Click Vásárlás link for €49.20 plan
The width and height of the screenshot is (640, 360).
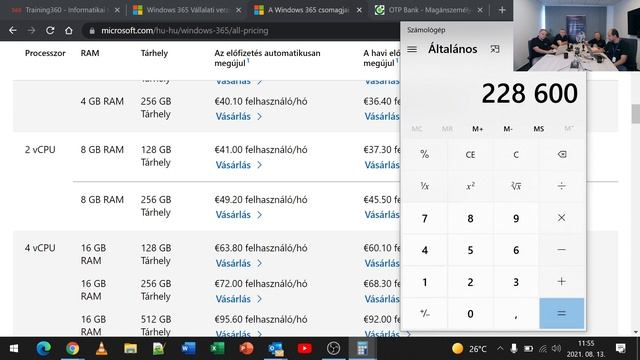pyautogui.click(x=239, y=215)
